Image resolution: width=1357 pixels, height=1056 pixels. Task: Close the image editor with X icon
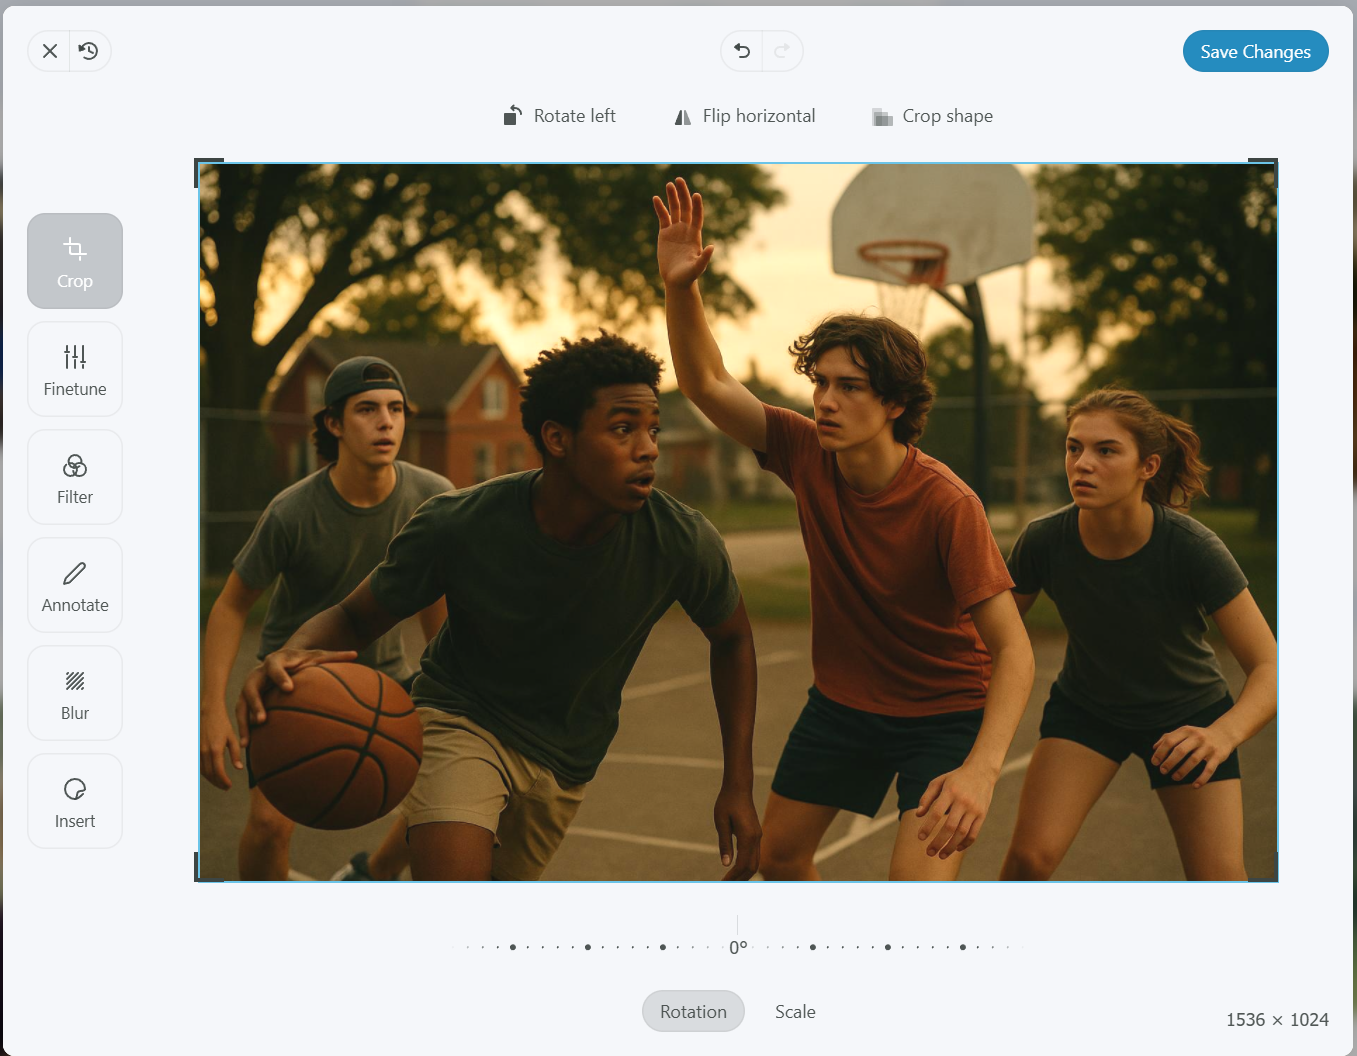(x=49, y=51)
